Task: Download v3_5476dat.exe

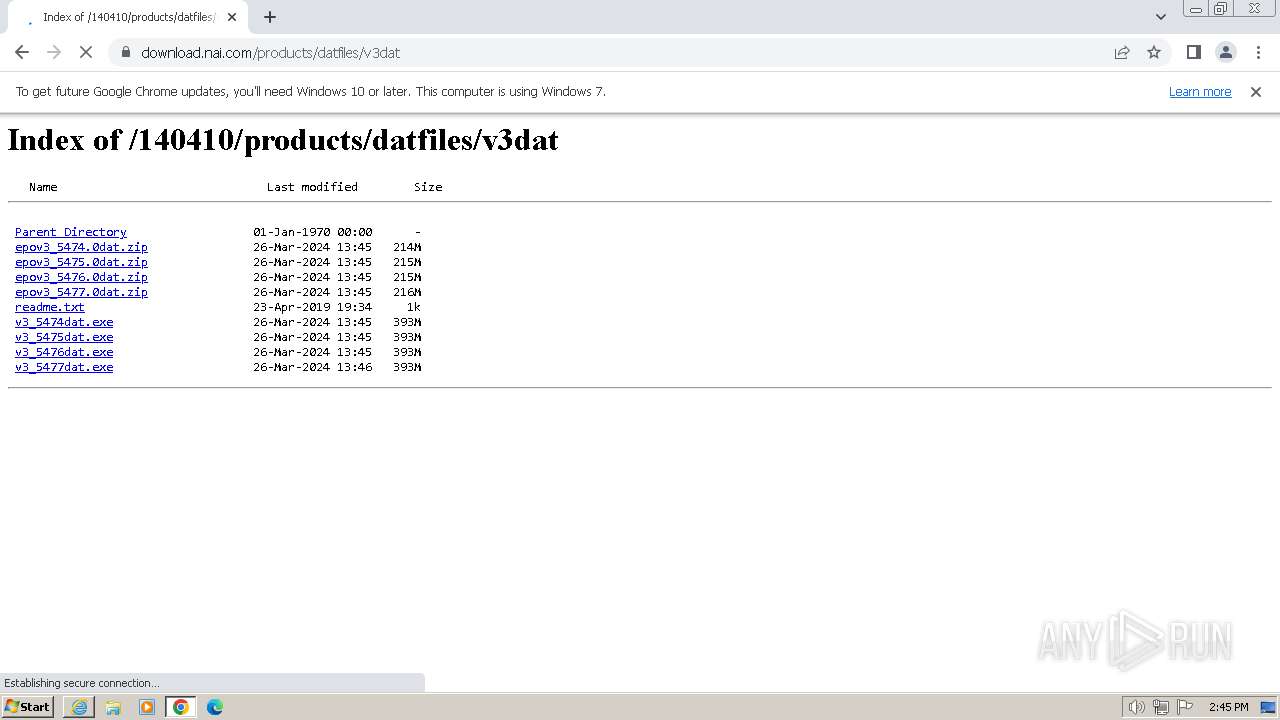Action: click(x=64, y=352)
